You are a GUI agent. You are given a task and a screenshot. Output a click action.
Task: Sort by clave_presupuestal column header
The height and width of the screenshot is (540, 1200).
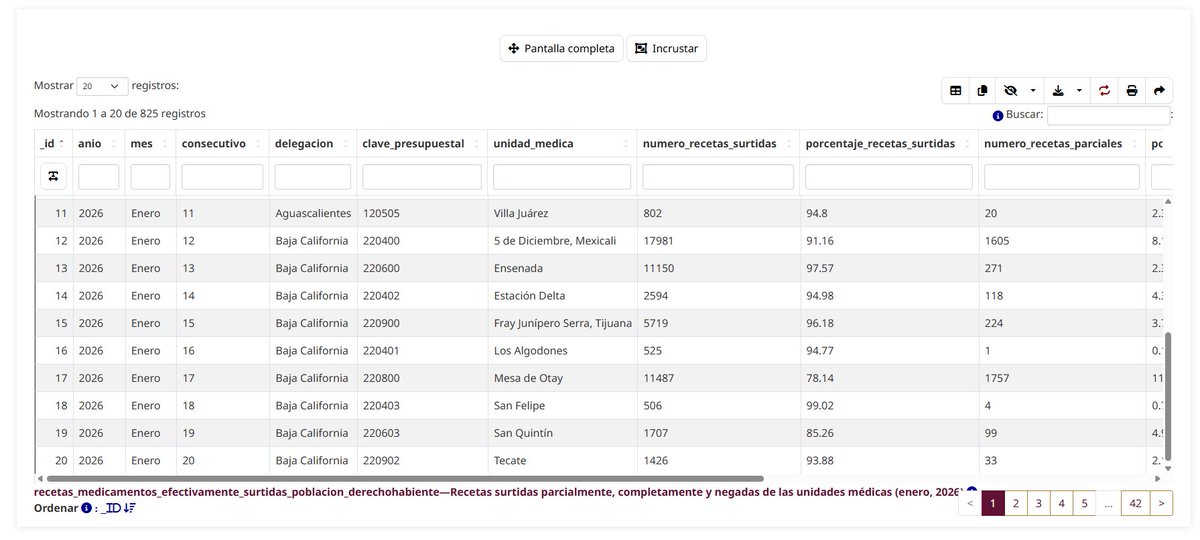[421, 143]
